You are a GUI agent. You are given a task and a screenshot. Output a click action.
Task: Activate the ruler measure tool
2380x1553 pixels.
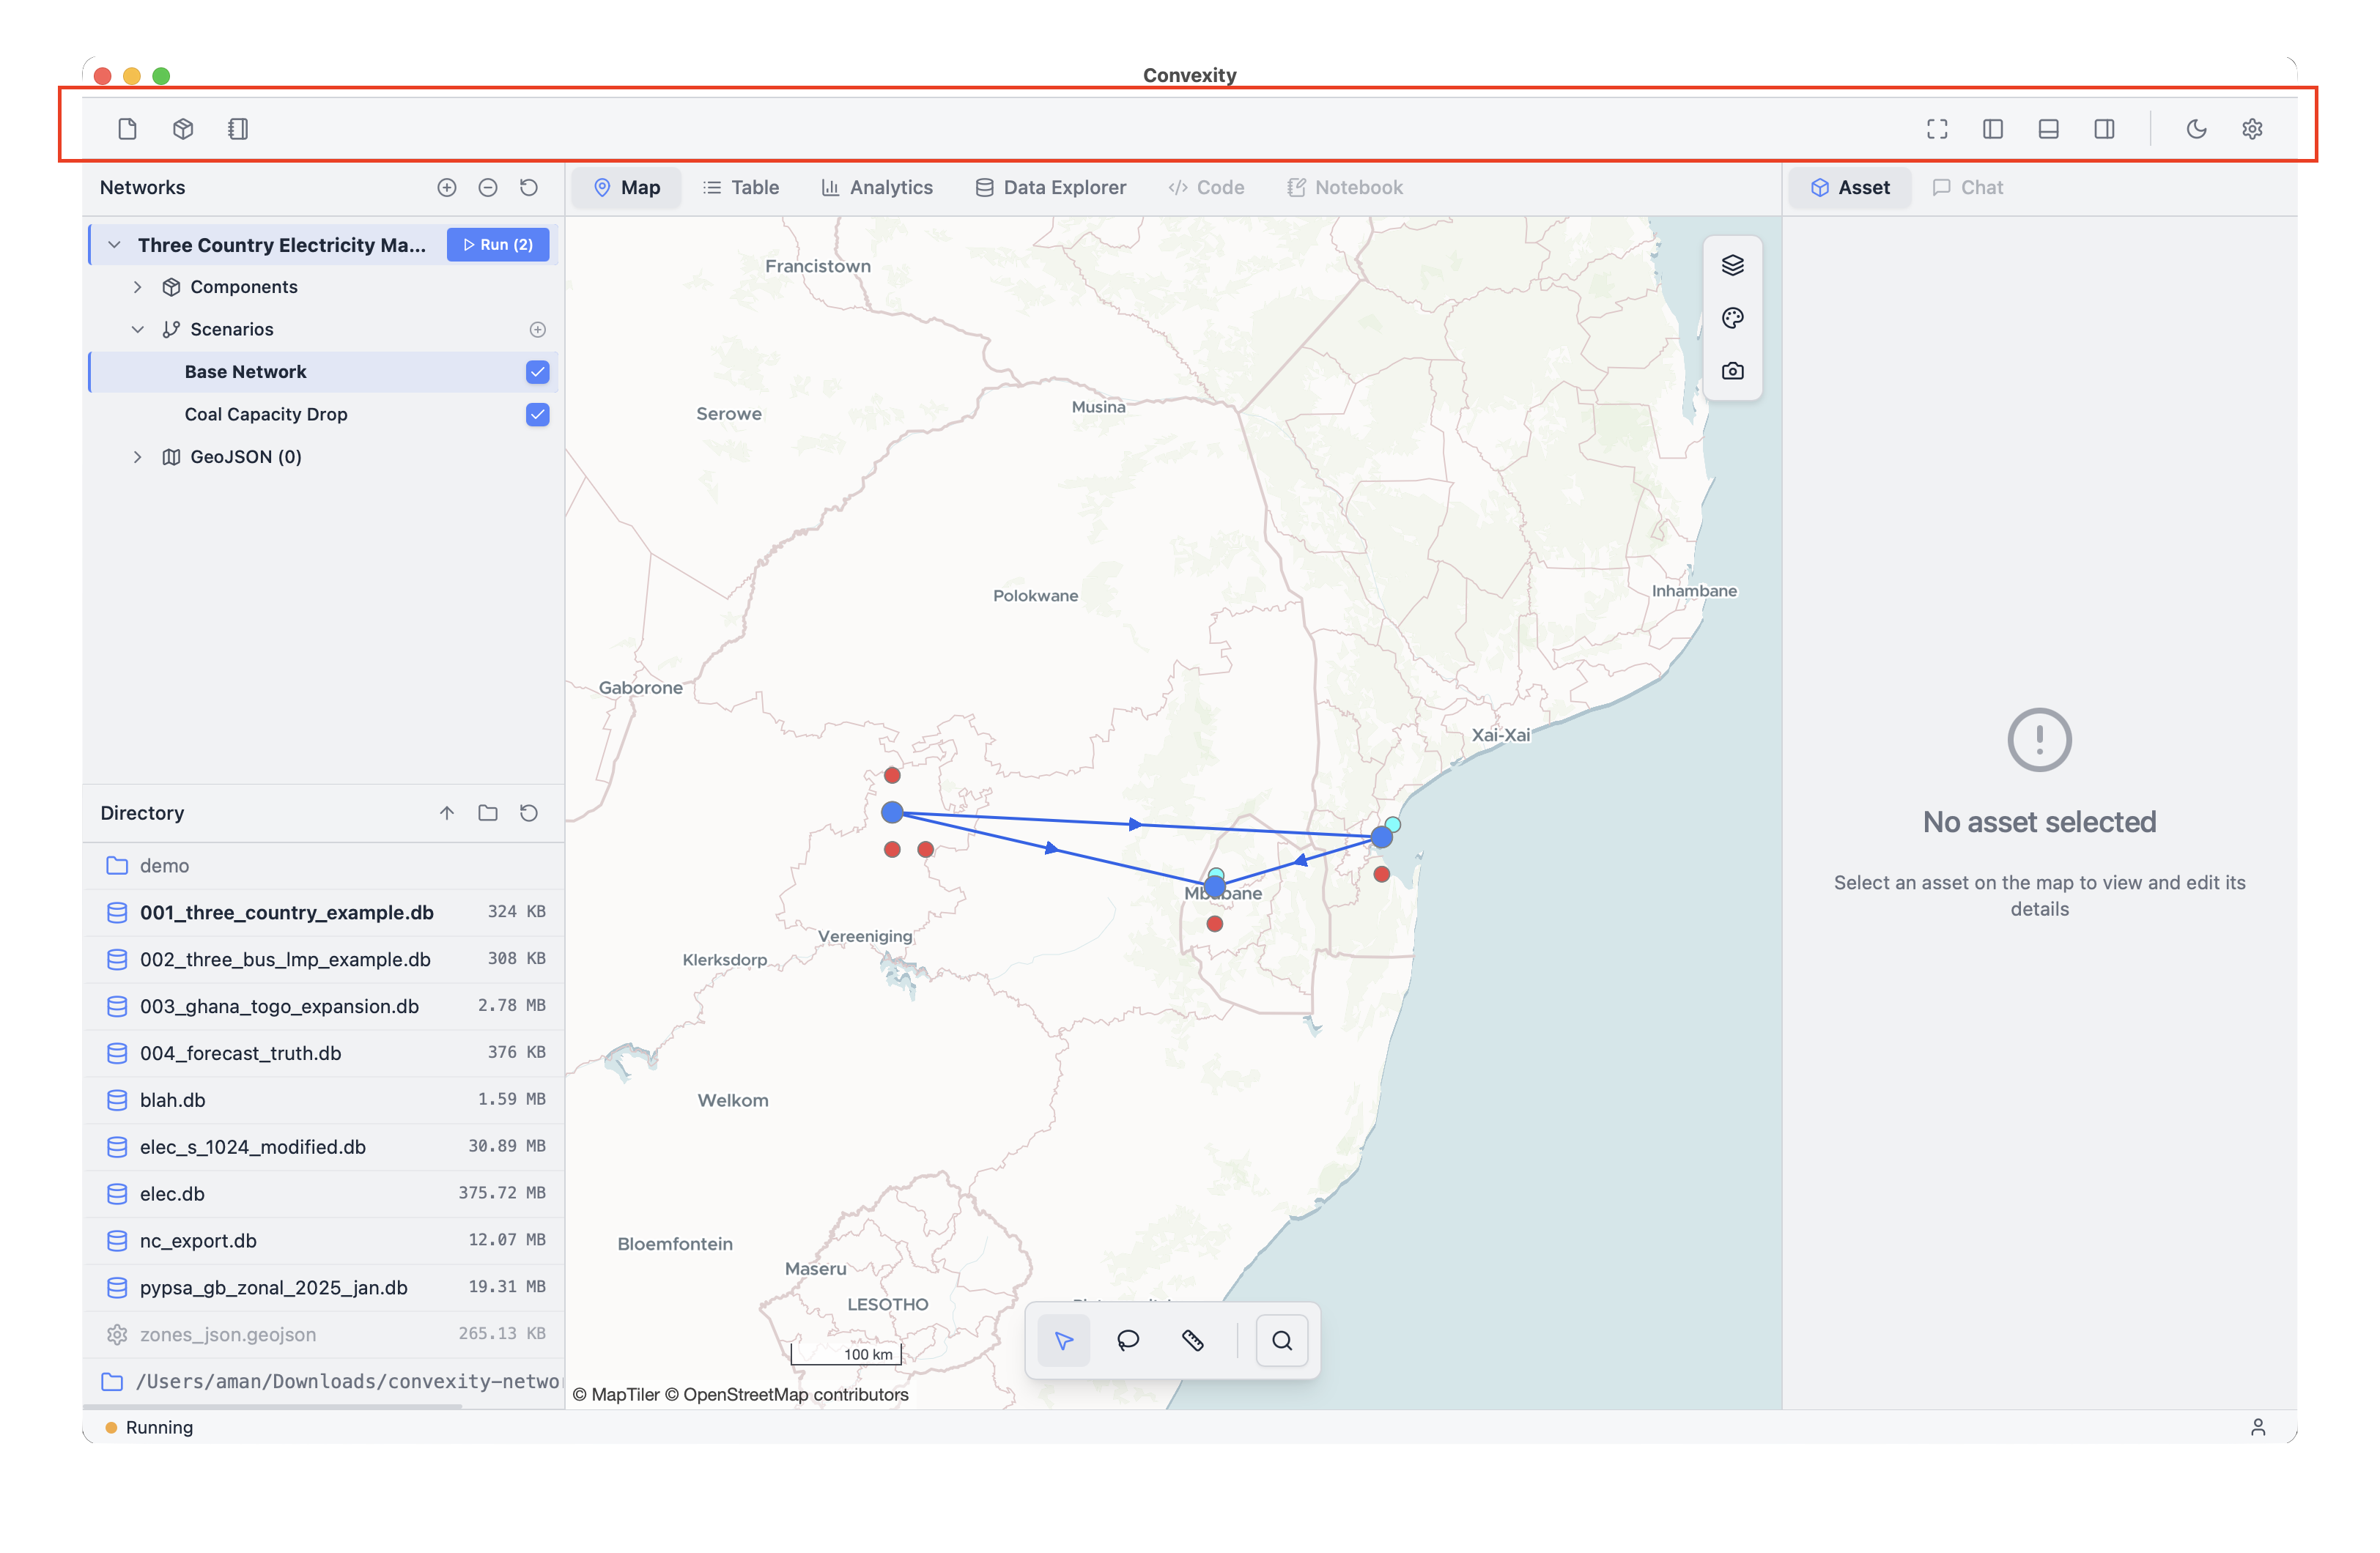(1192, 1340)
